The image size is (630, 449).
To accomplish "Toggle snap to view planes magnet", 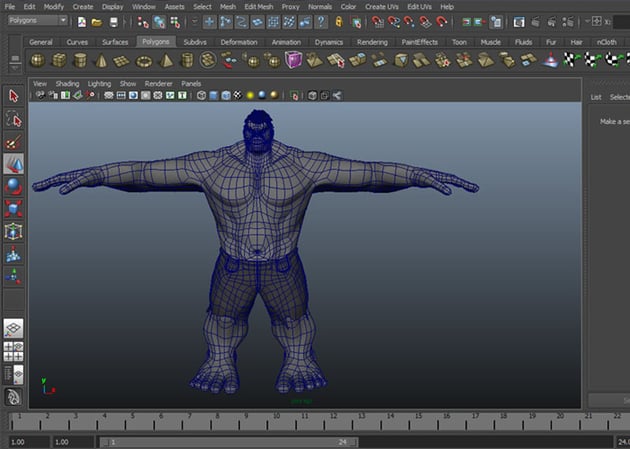I will pos(425,22).
